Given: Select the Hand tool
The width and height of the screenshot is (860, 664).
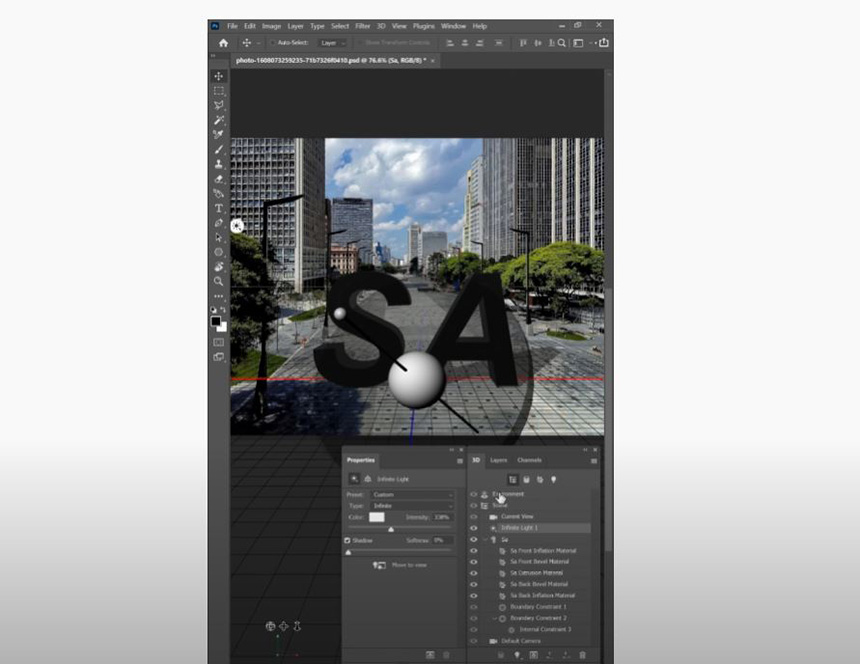Looking at the screenshot, I should pyautogui.click(x=219, y=266).
